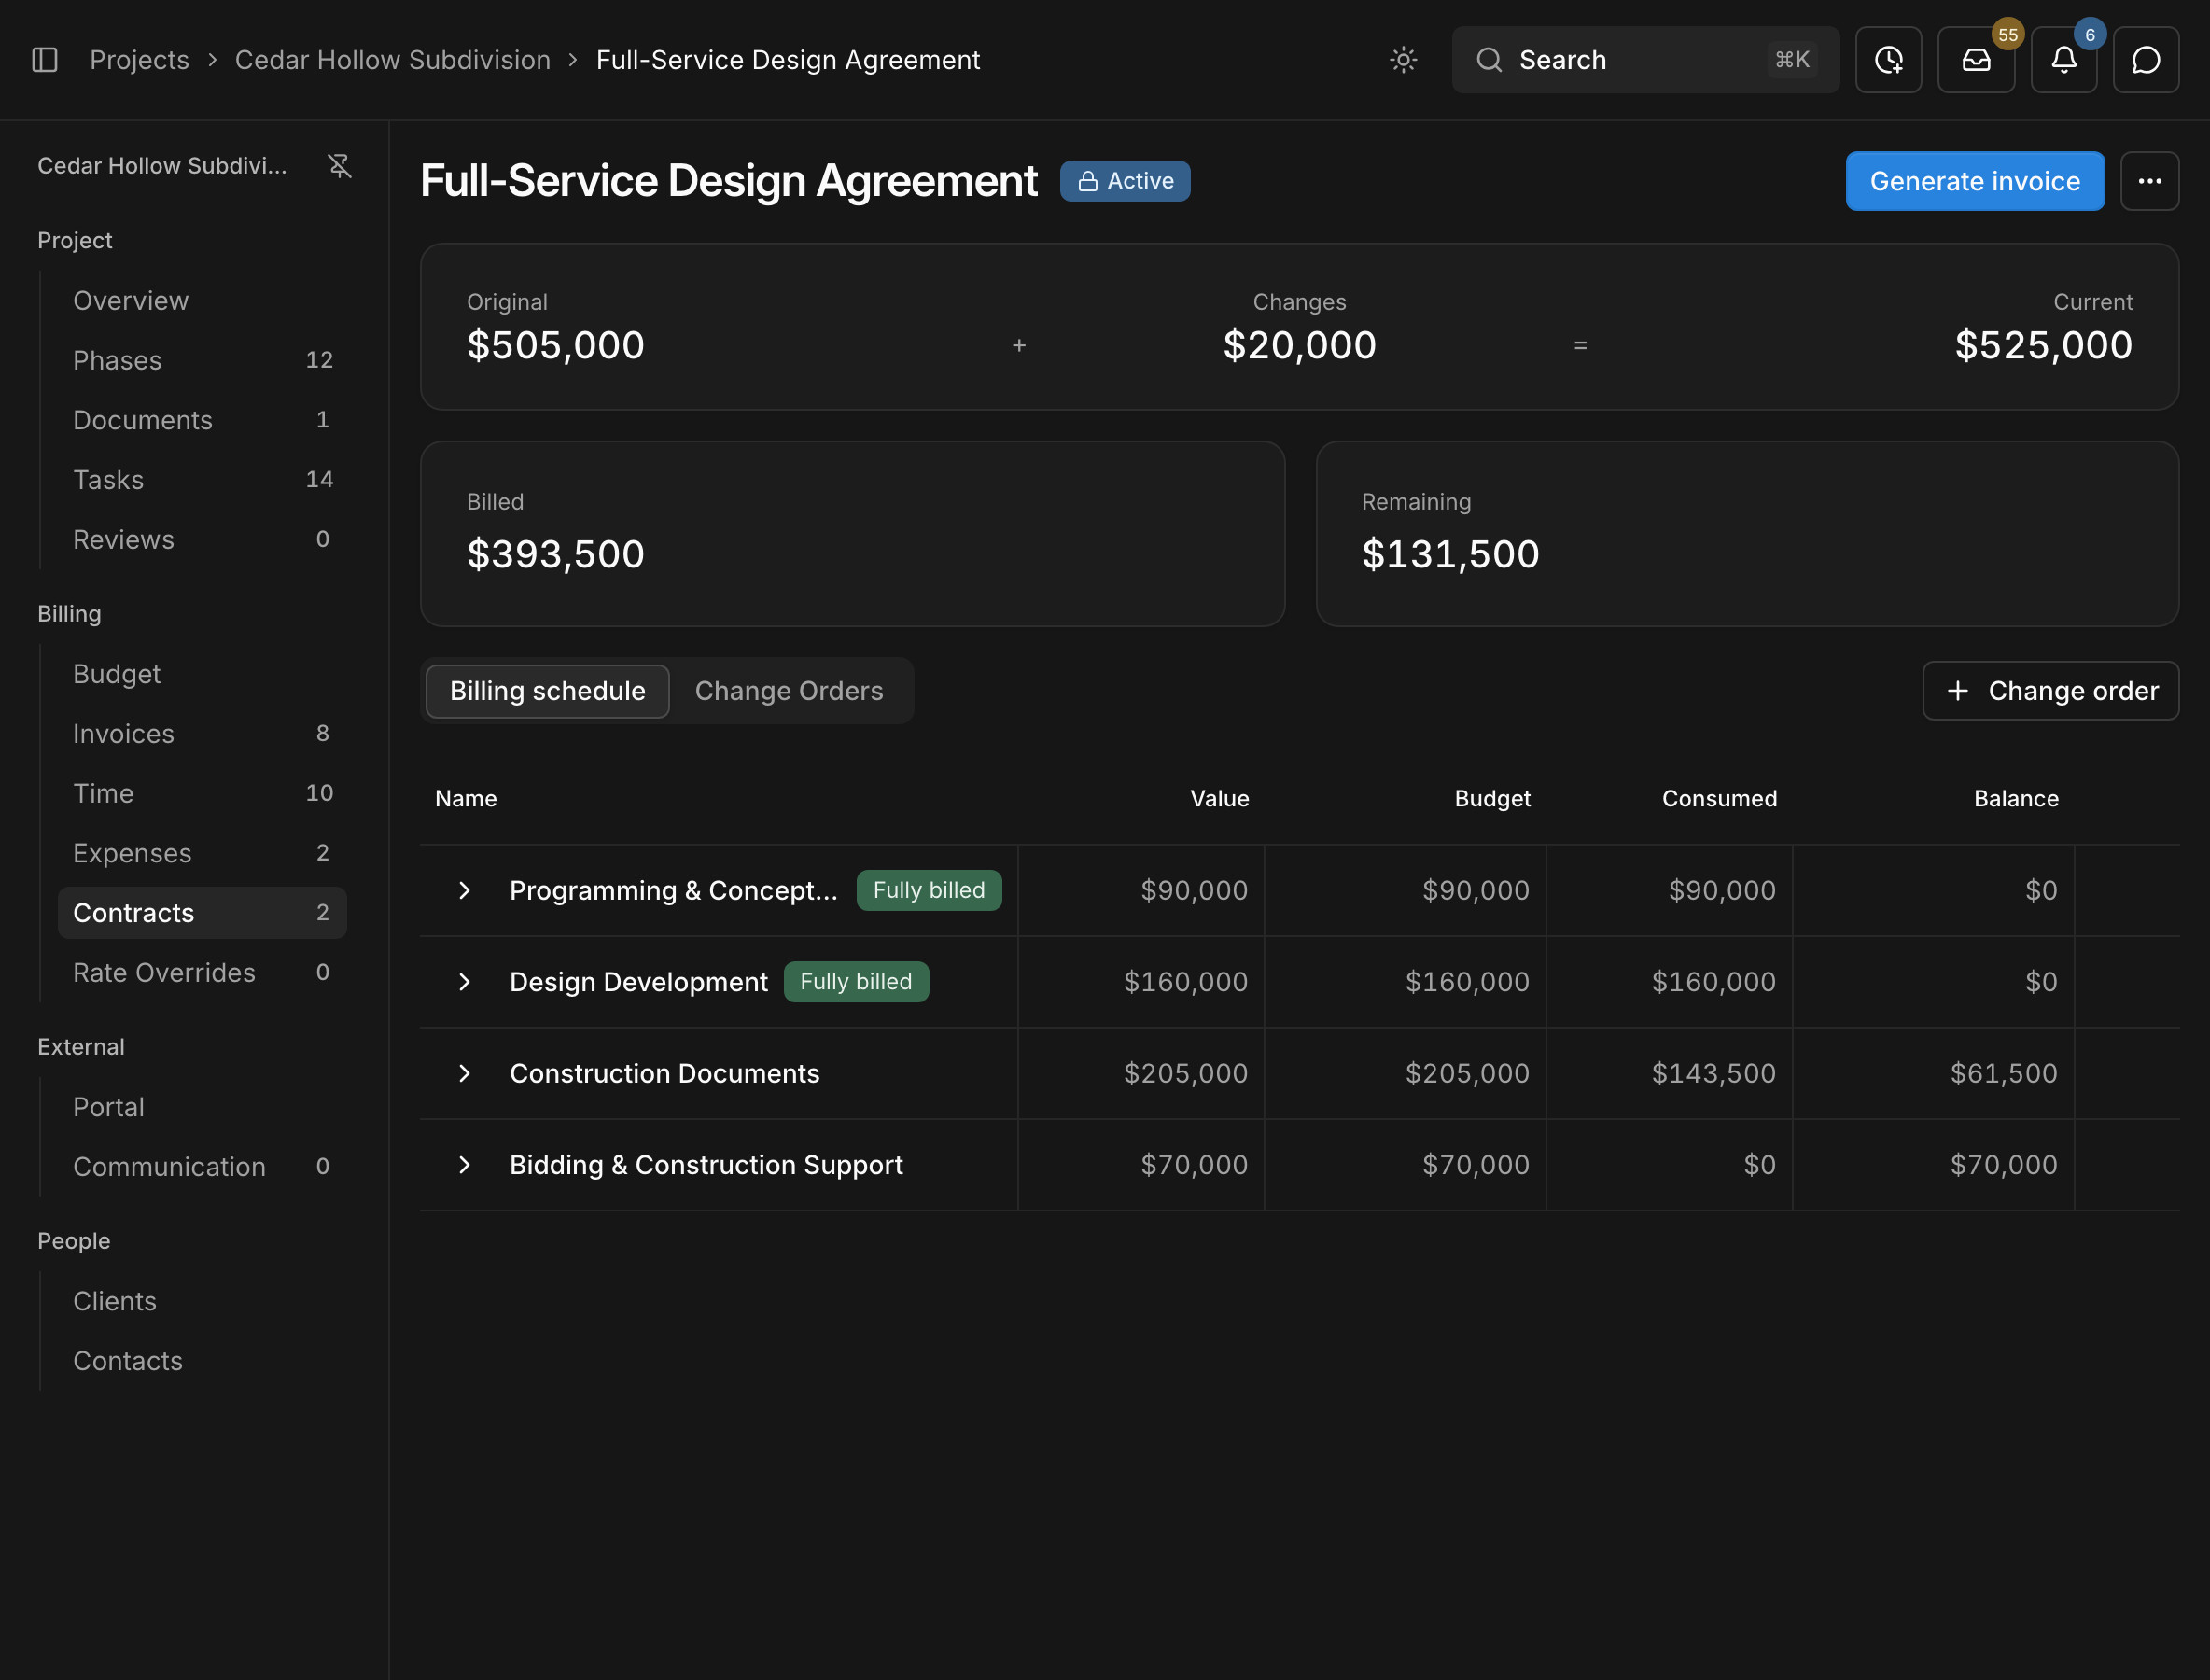Screen dimensions: 2210x1680
Task: Open Phases in the sidebar
Action: point(202,360)
